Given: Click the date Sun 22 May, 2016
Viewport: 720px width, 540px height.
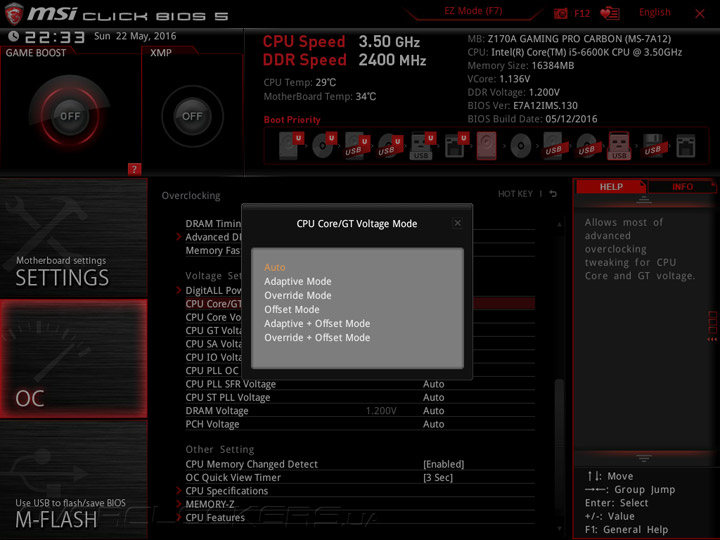Looking at the screenshot, I should tap(135, 36).
